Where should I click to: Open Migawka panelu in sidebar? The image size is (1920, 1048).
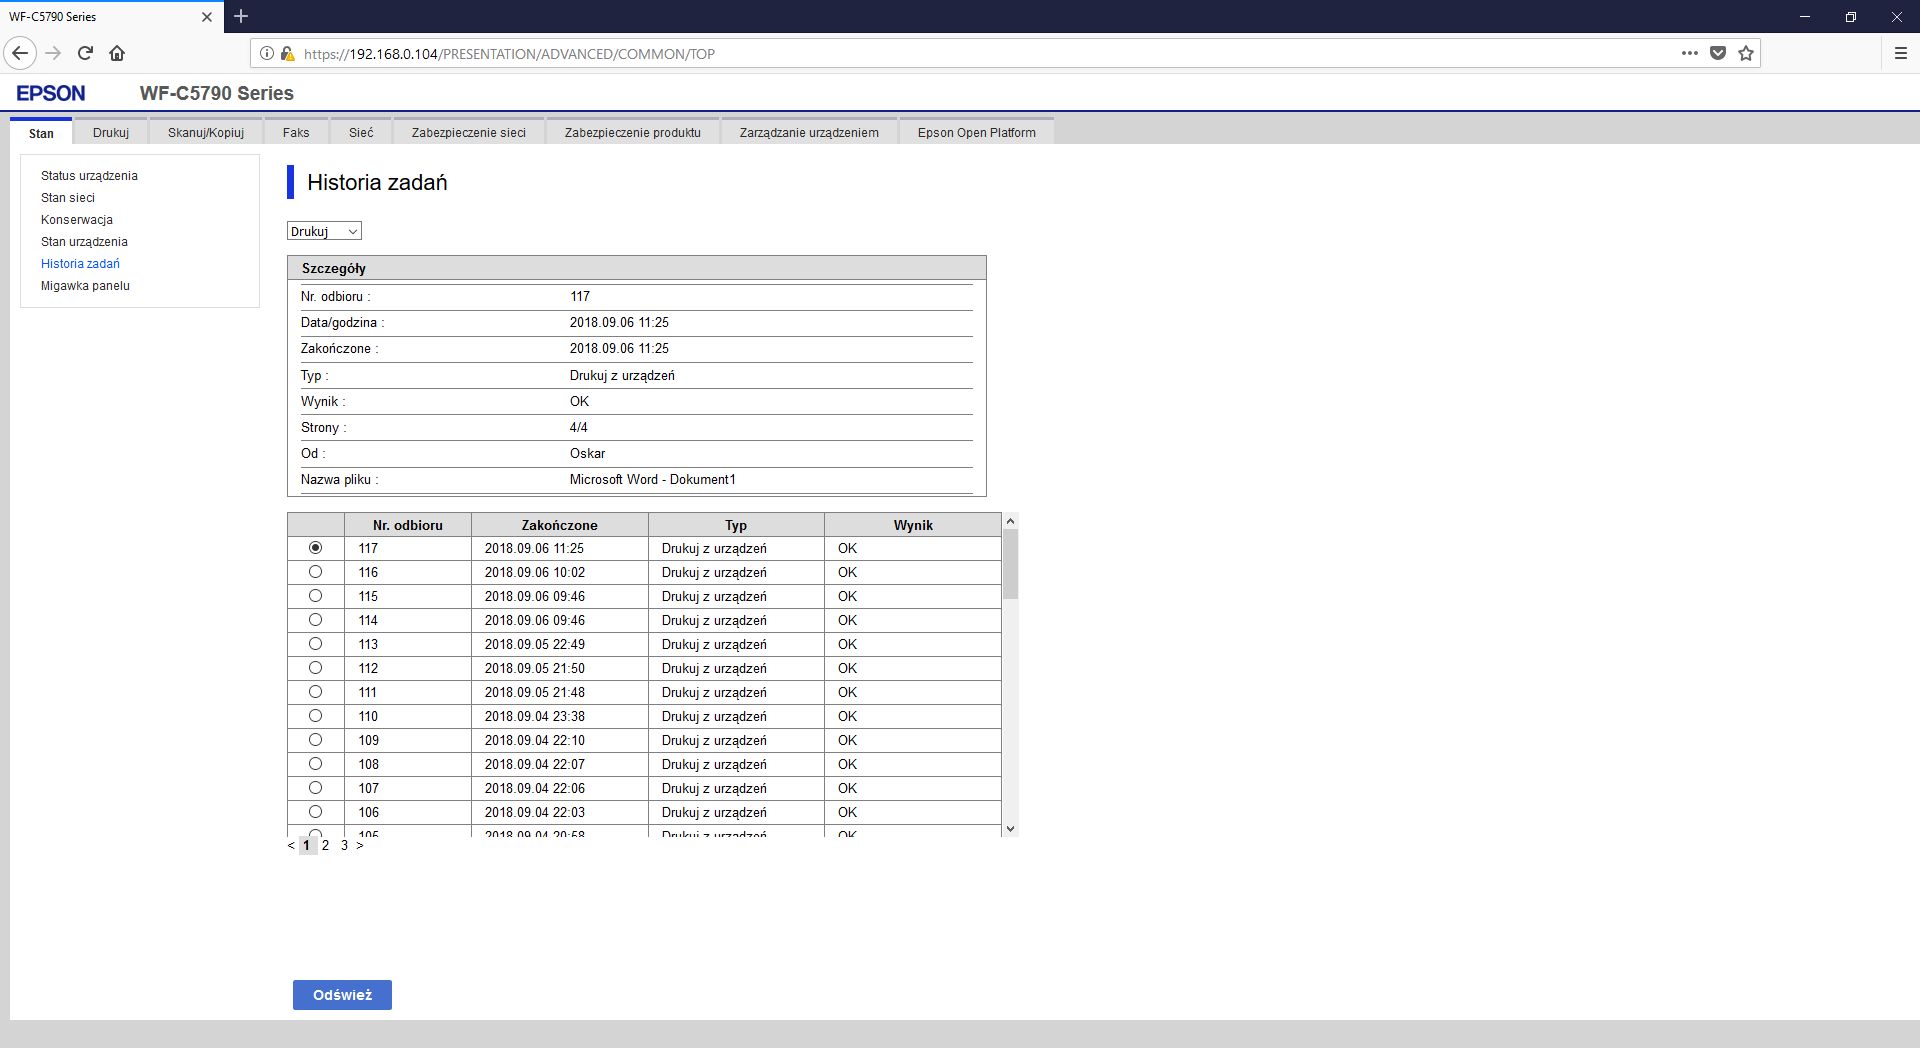pos(85,285)
